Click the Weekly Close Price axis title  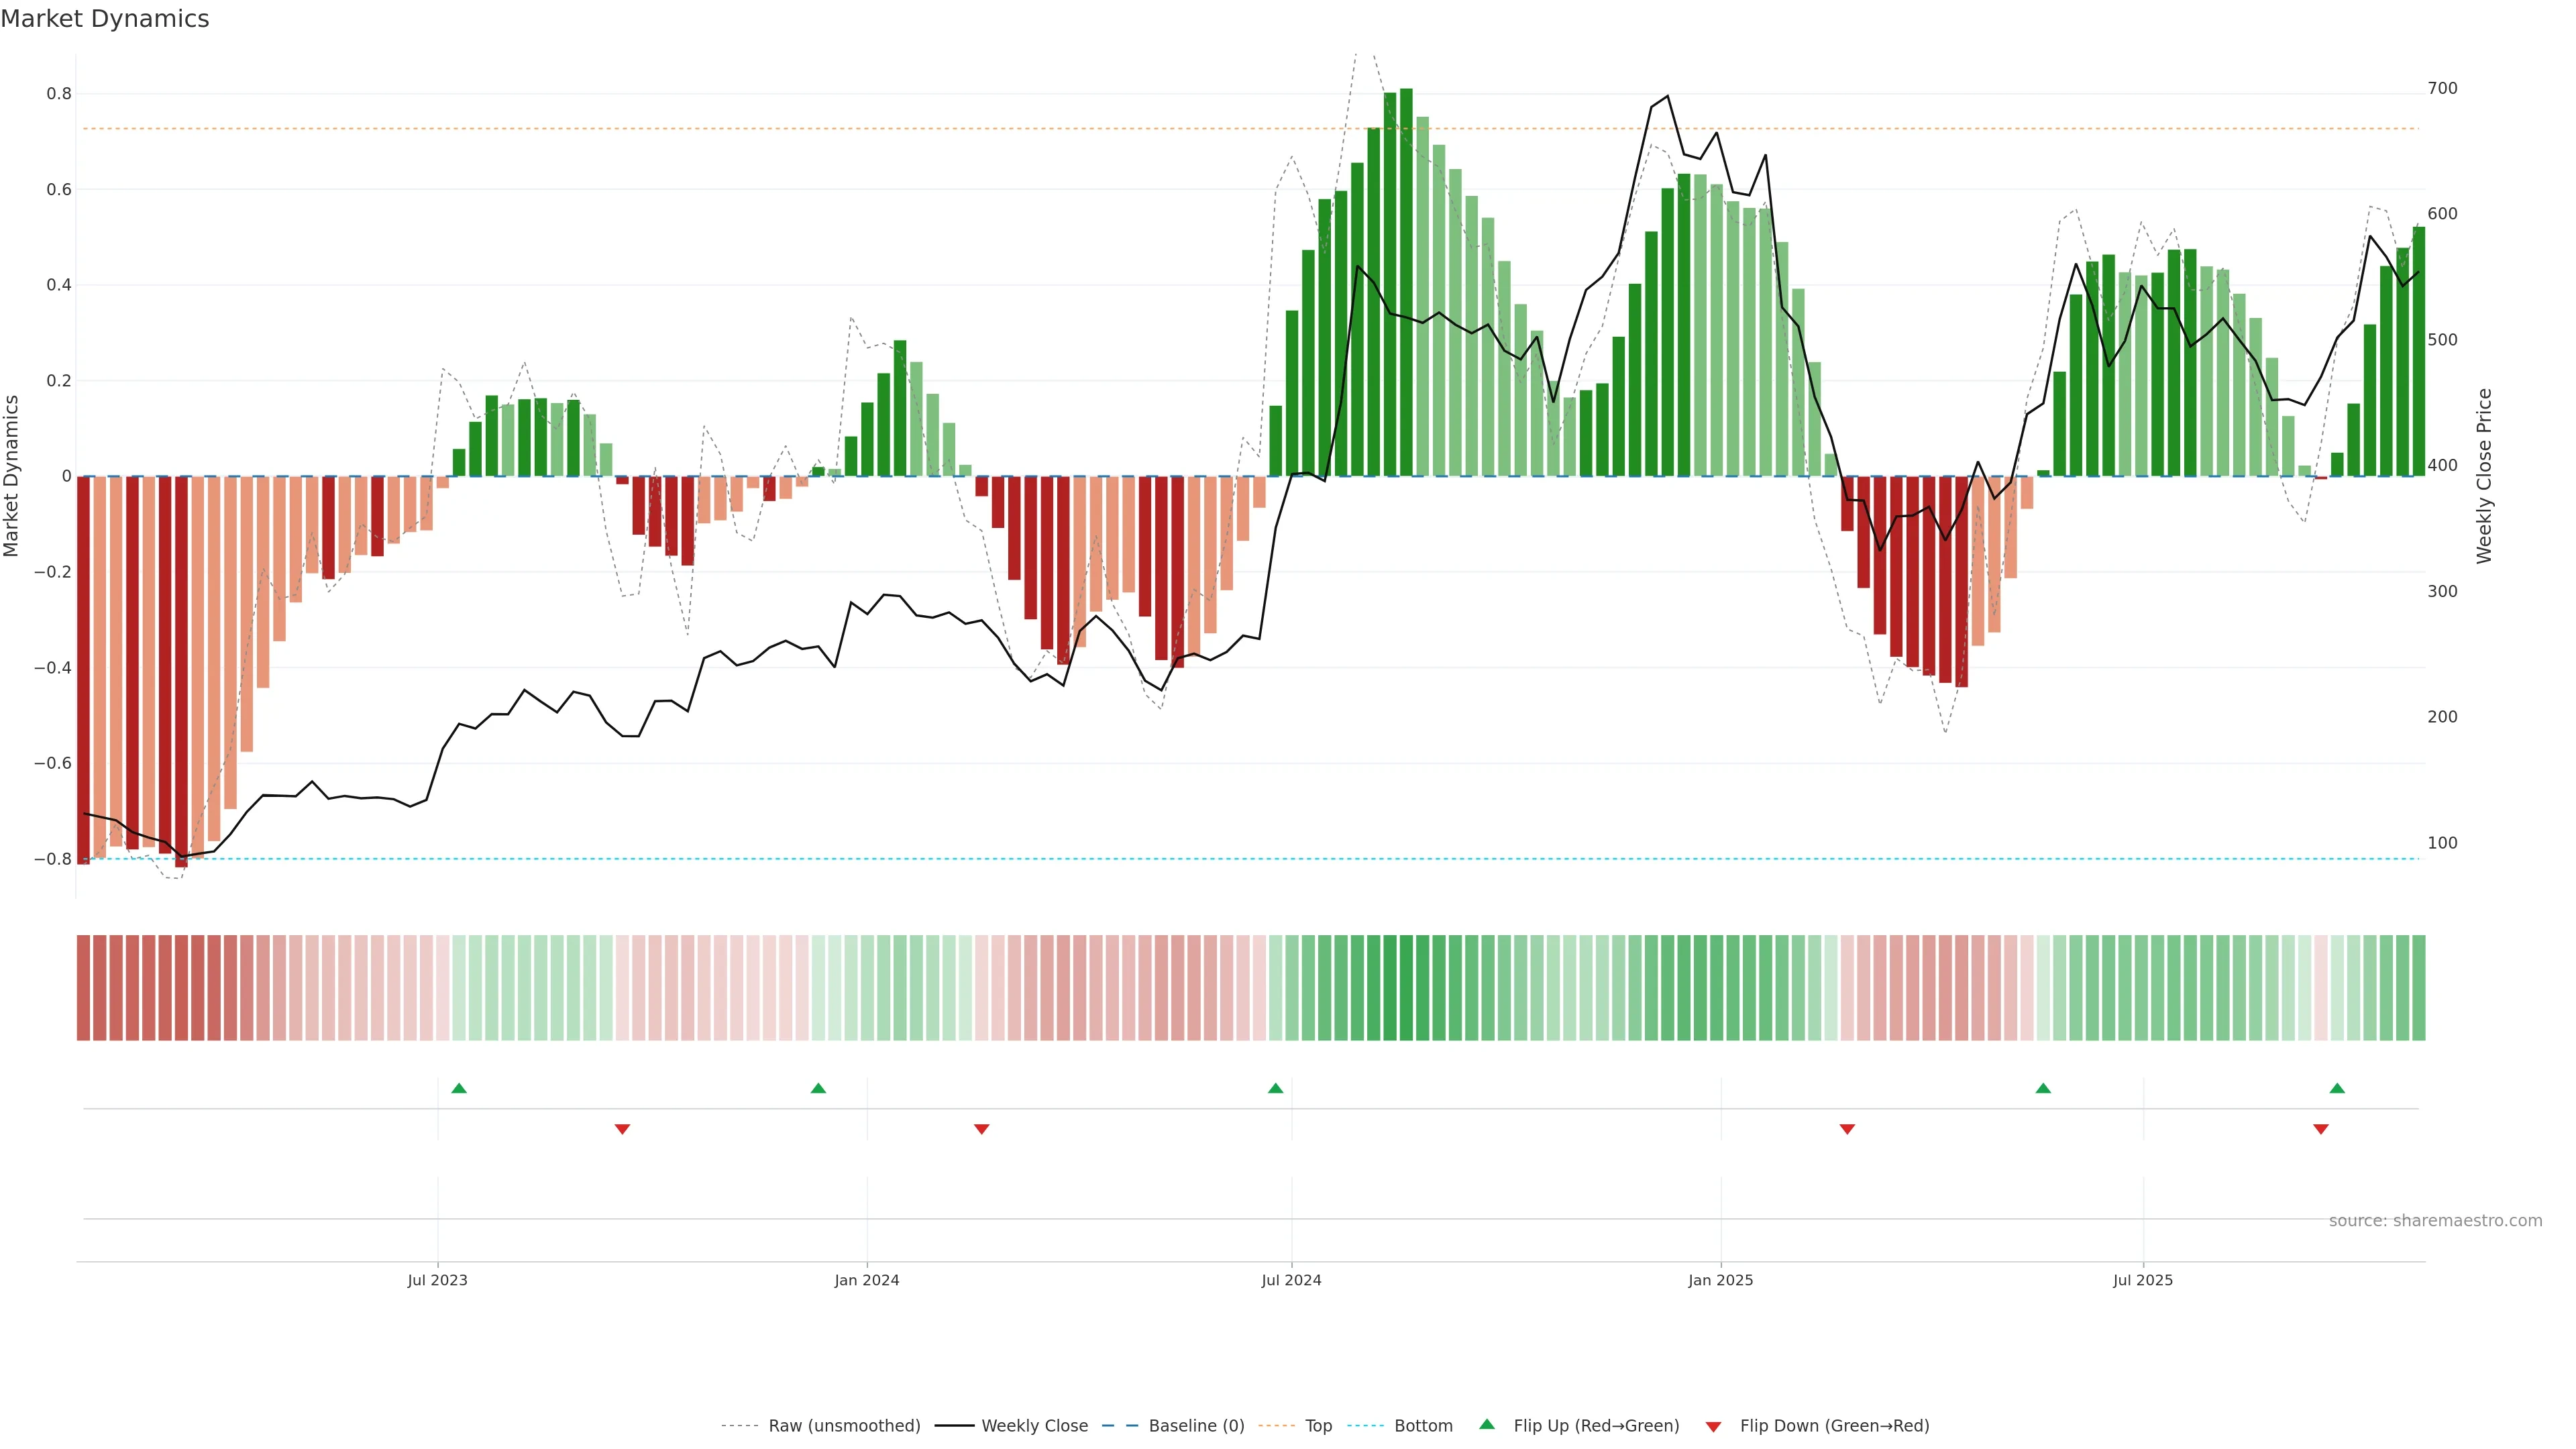click(x=2484, y=476)
